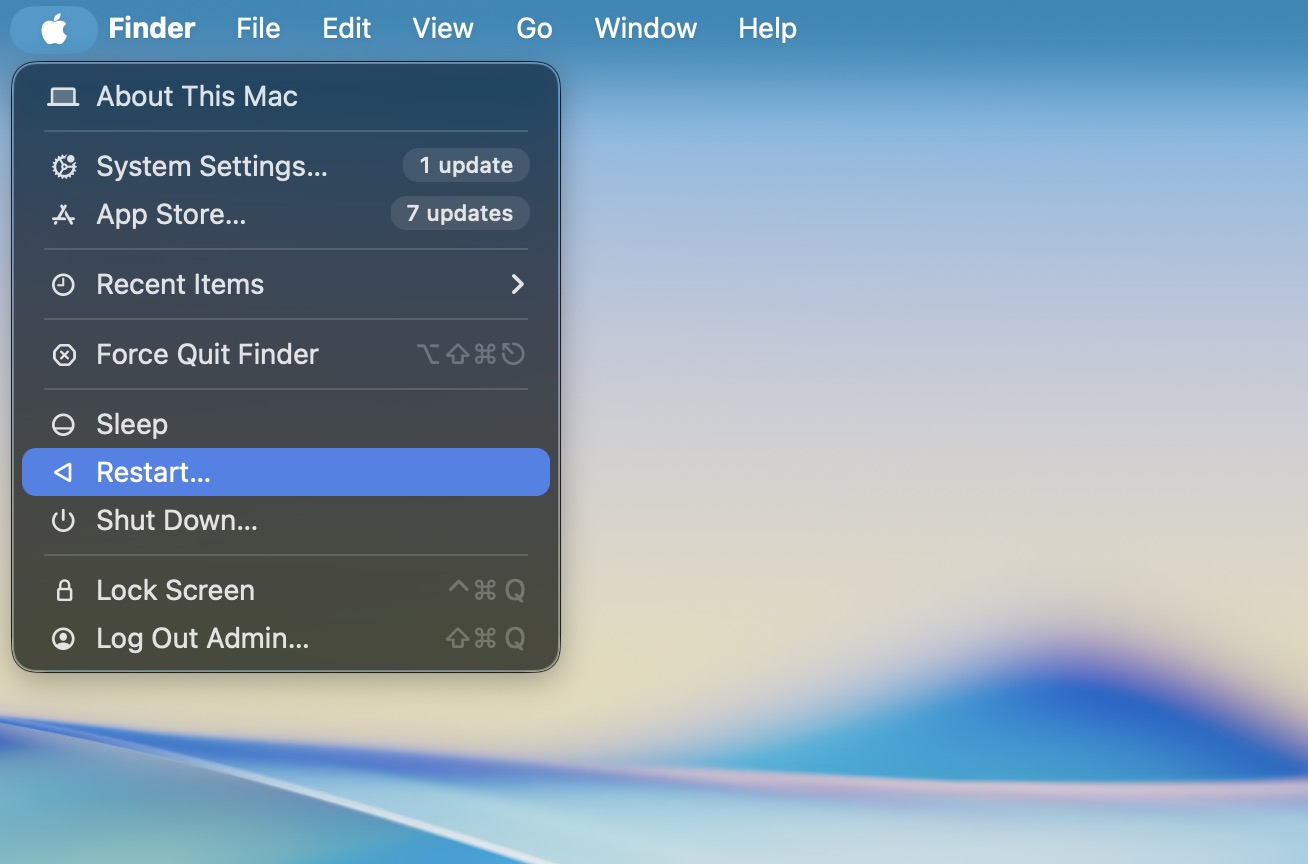Click the gear icon next to System Settings
Viewport: 1308px width, 864px height.
[62, 166]
